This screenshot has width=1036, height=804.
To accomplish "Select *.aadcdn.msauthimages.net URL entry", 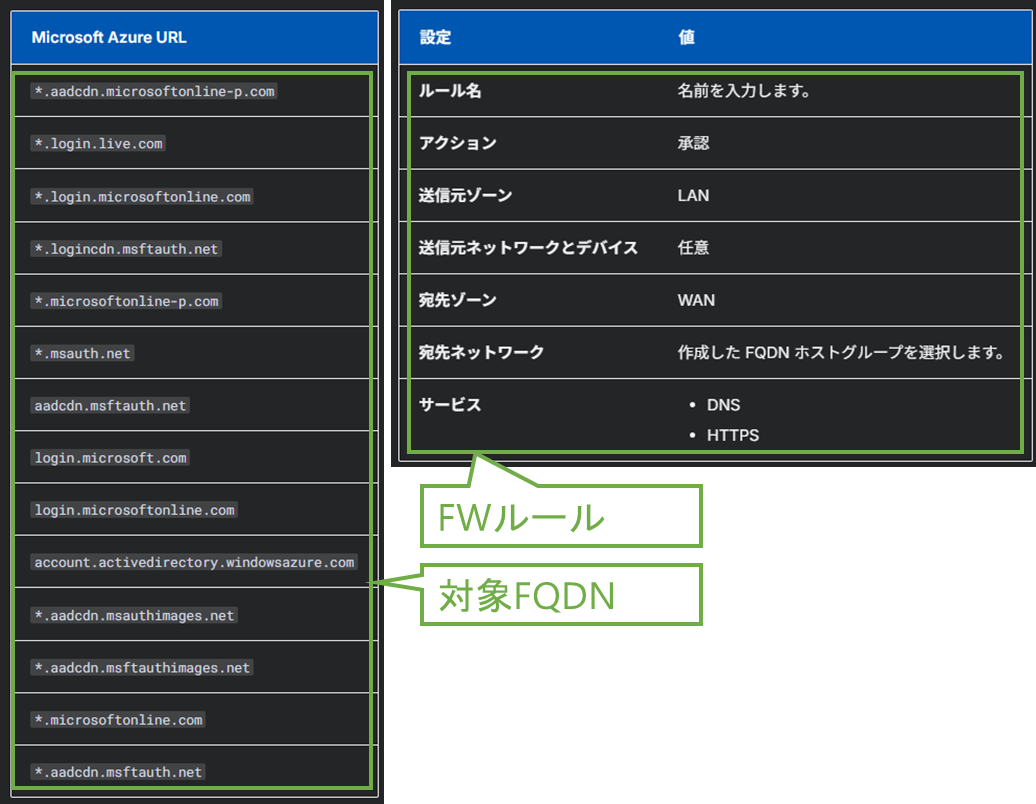I will [134, 615].
